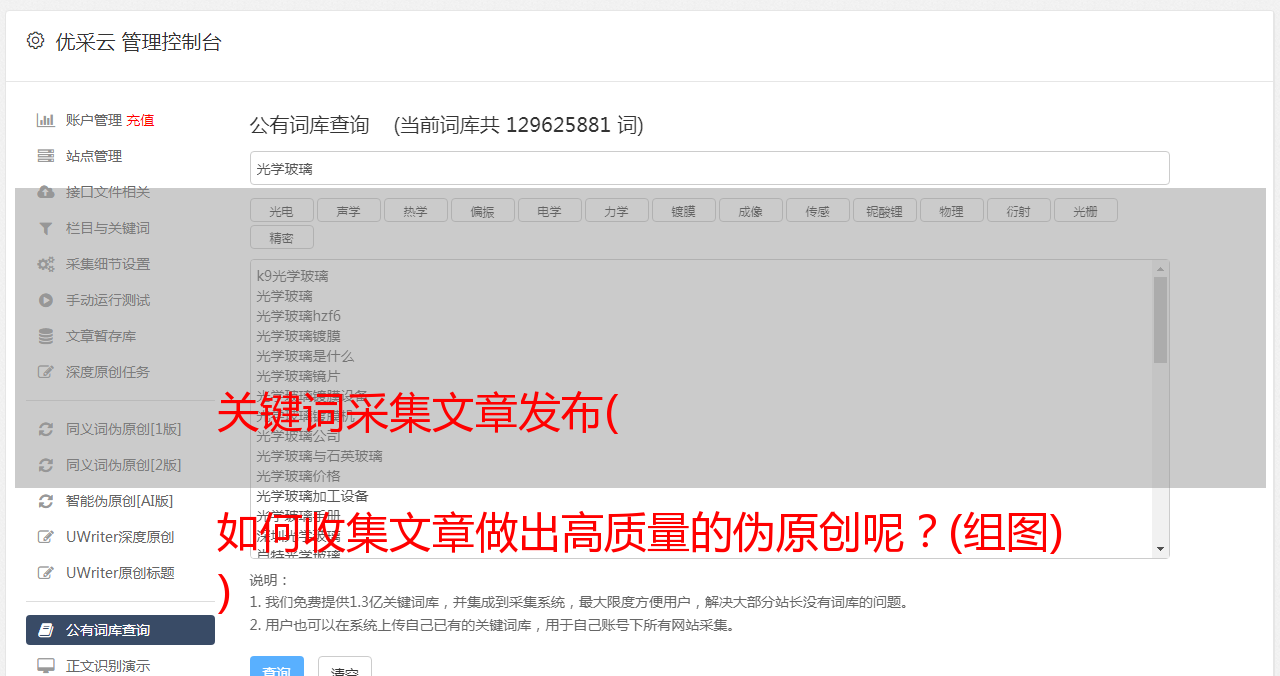The image size is (1280, 676).
Task: Open the 公有词库查询 book icon
Action: 46,630
